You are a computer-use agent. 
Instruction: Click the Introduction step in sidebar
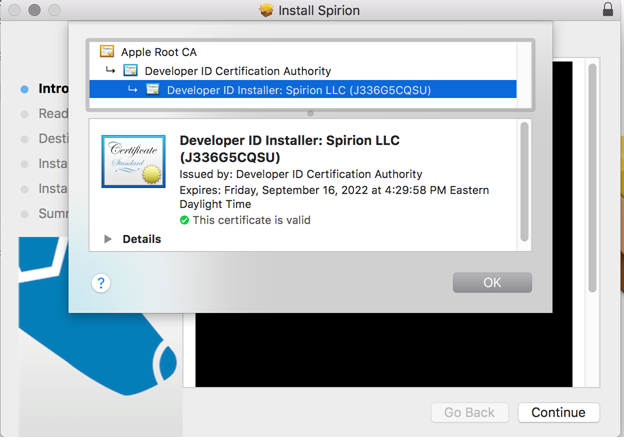(45, 89)
